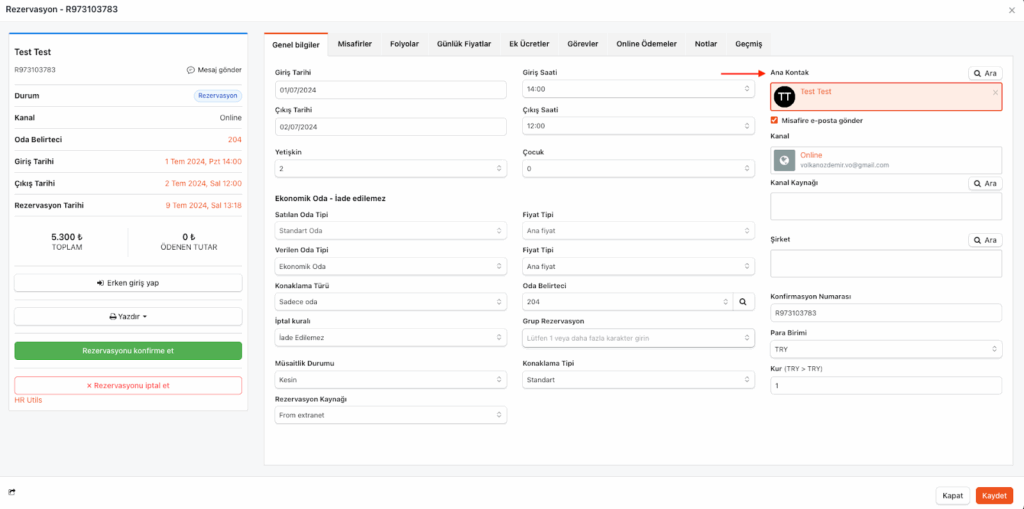Adjust the Yetişkin count stepper
This screenshot has height=509, width=1024.
click(500, 169)
